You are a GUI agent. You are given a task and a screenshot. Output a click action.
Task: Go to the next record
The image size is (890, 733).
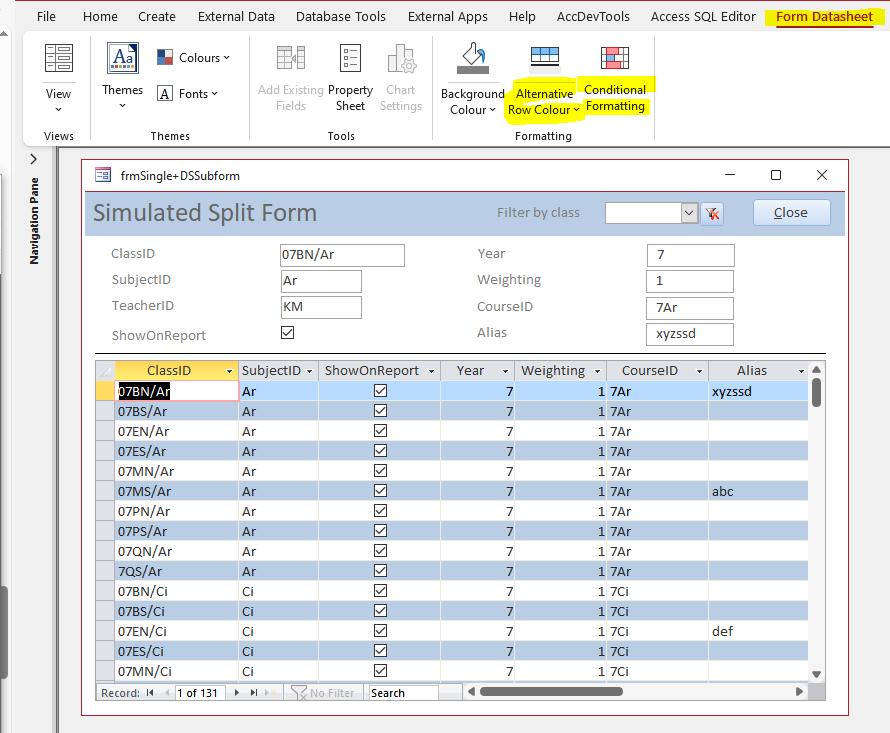click(237, 693)
